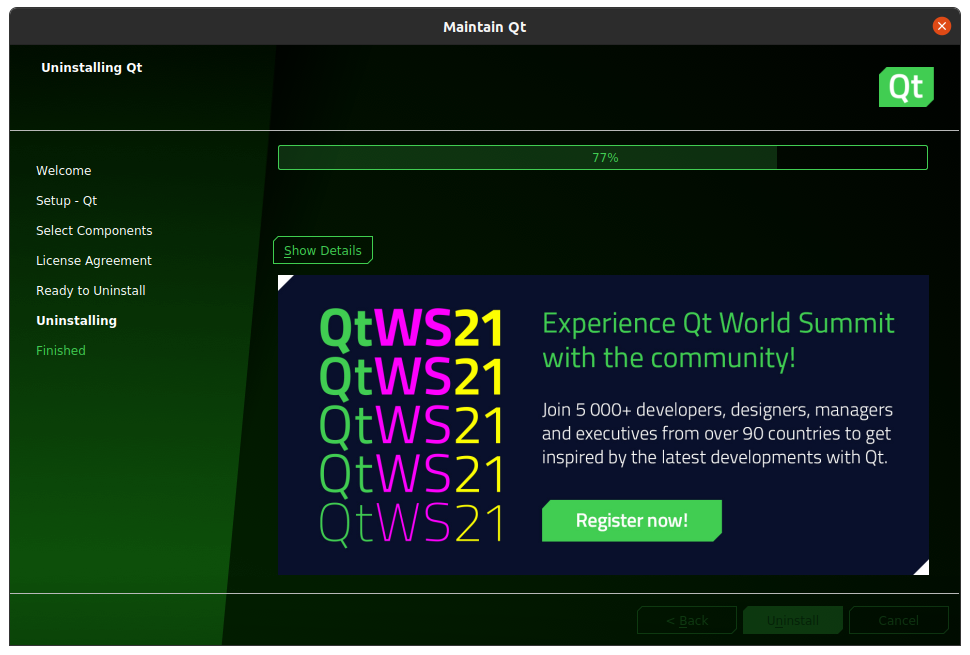Select the bold Uninstalling step
This screenshot has width=970, height=655.
[76, 320]
